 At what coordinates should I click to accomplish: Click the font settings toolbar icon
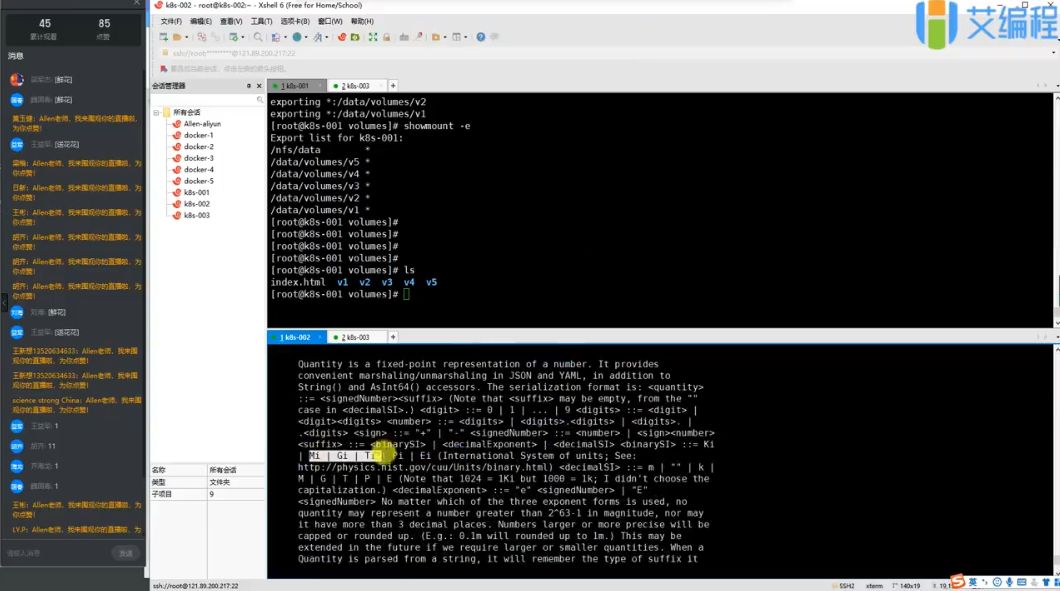click(317, 37)
